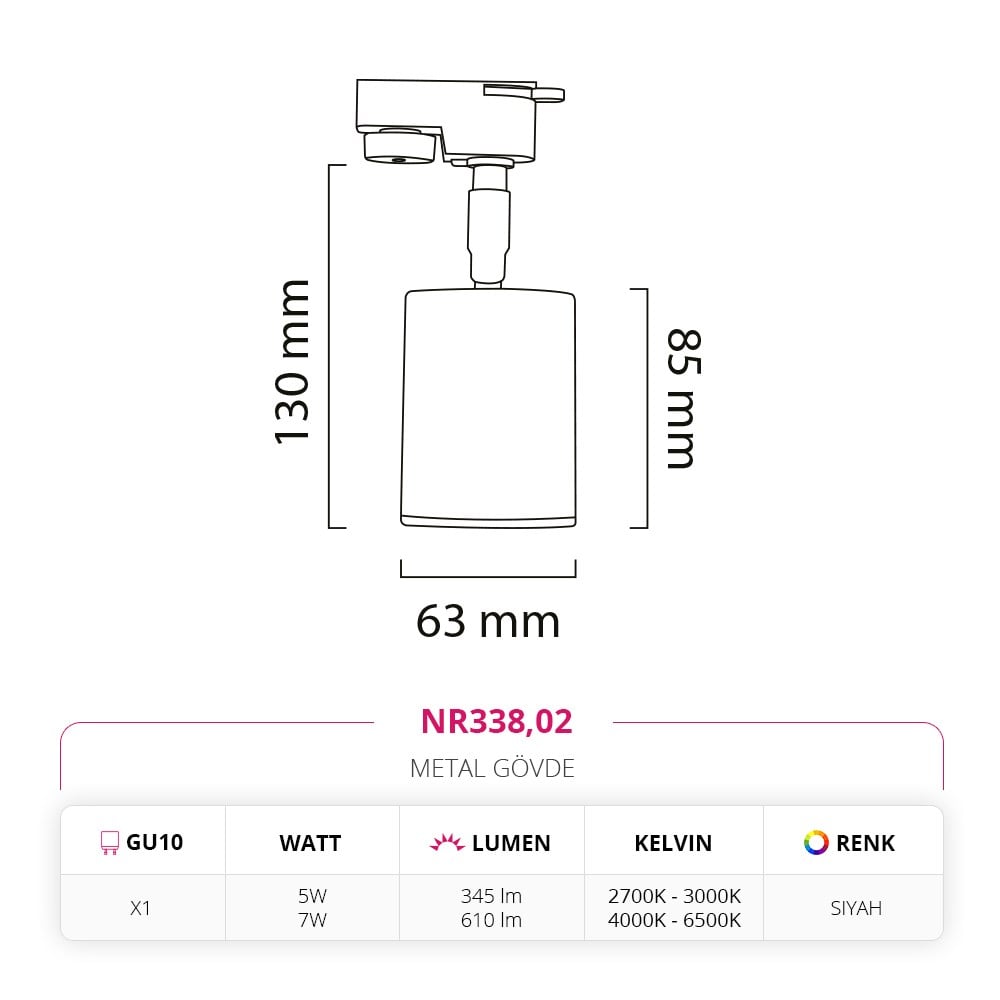Click the round knob under track adapter
1000x1000 pixels.
[x=400, y=147]
